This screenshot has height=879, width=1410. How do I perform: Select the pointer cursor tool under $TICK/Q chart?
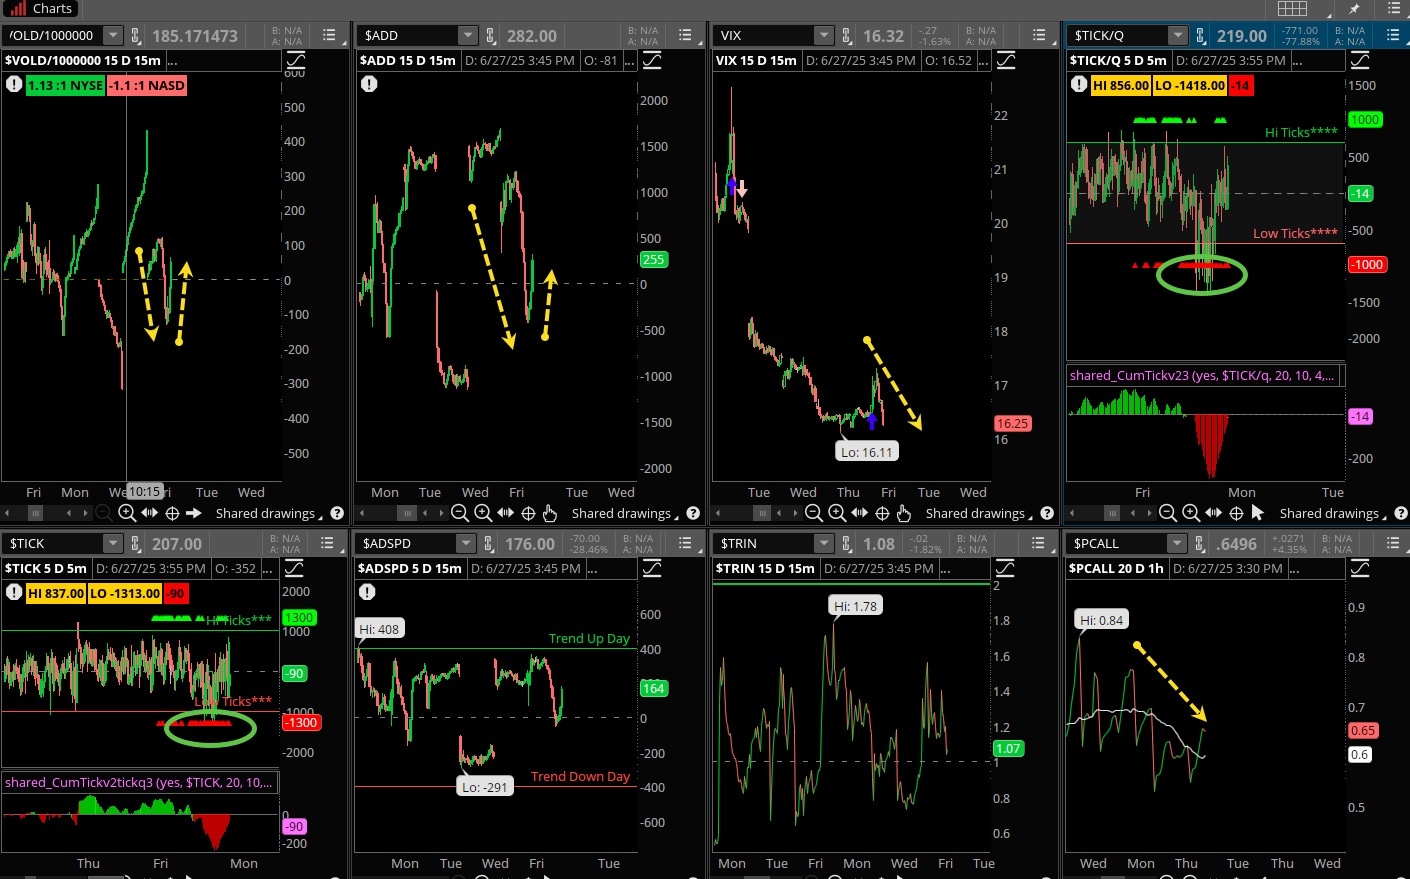1258,513
